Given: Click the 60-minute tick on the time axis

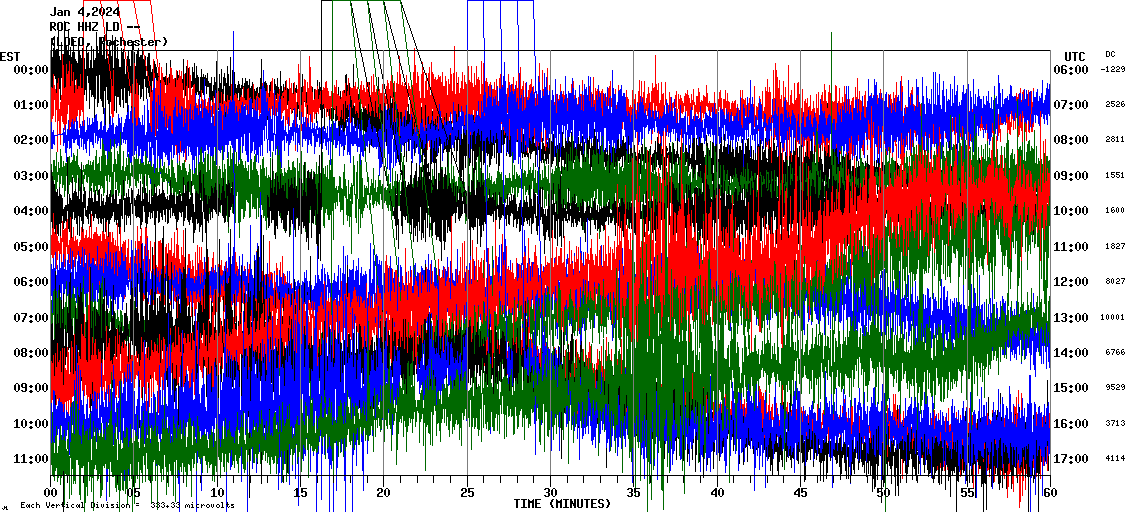Looking at the screenshot, I should click(x=1049, y=493).
